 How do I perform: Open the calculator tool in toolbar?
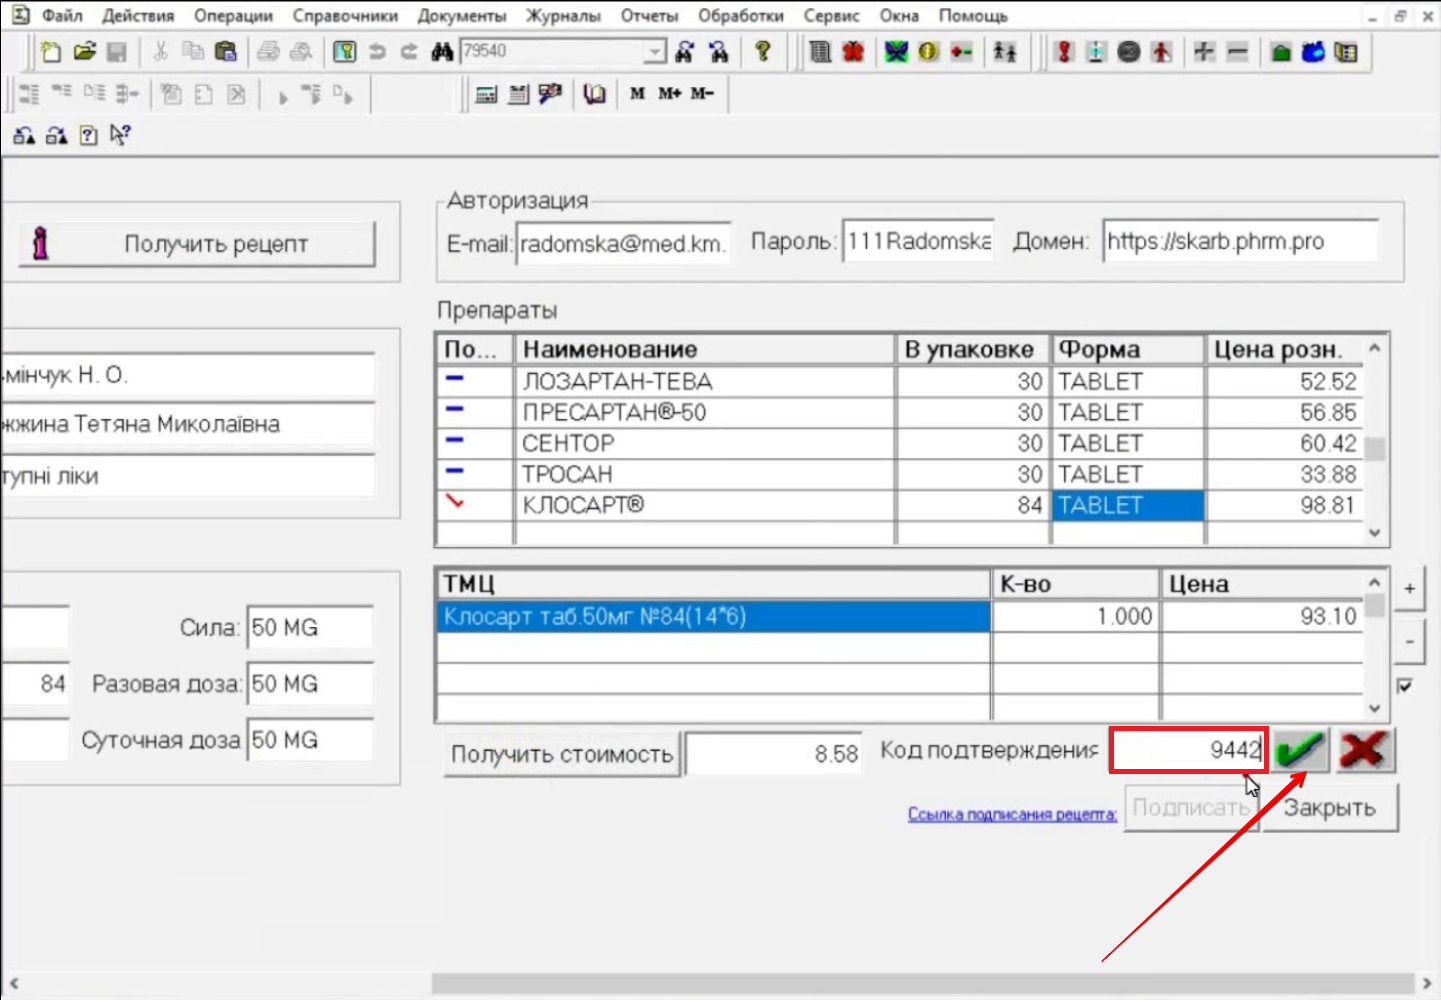(486, 94)
